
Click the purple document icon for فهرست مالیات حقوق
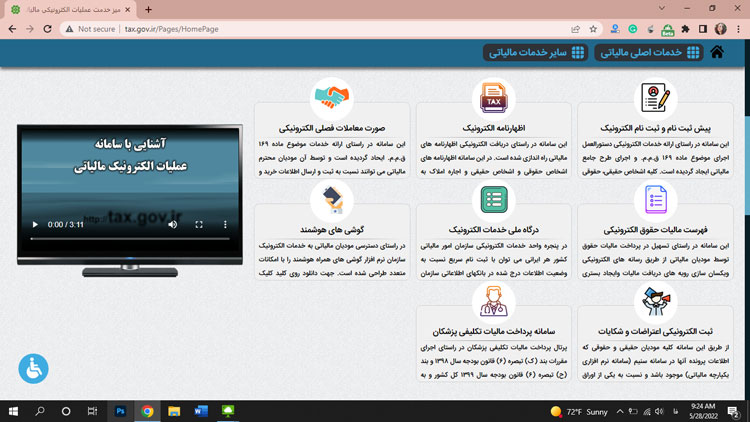[655, 200]
